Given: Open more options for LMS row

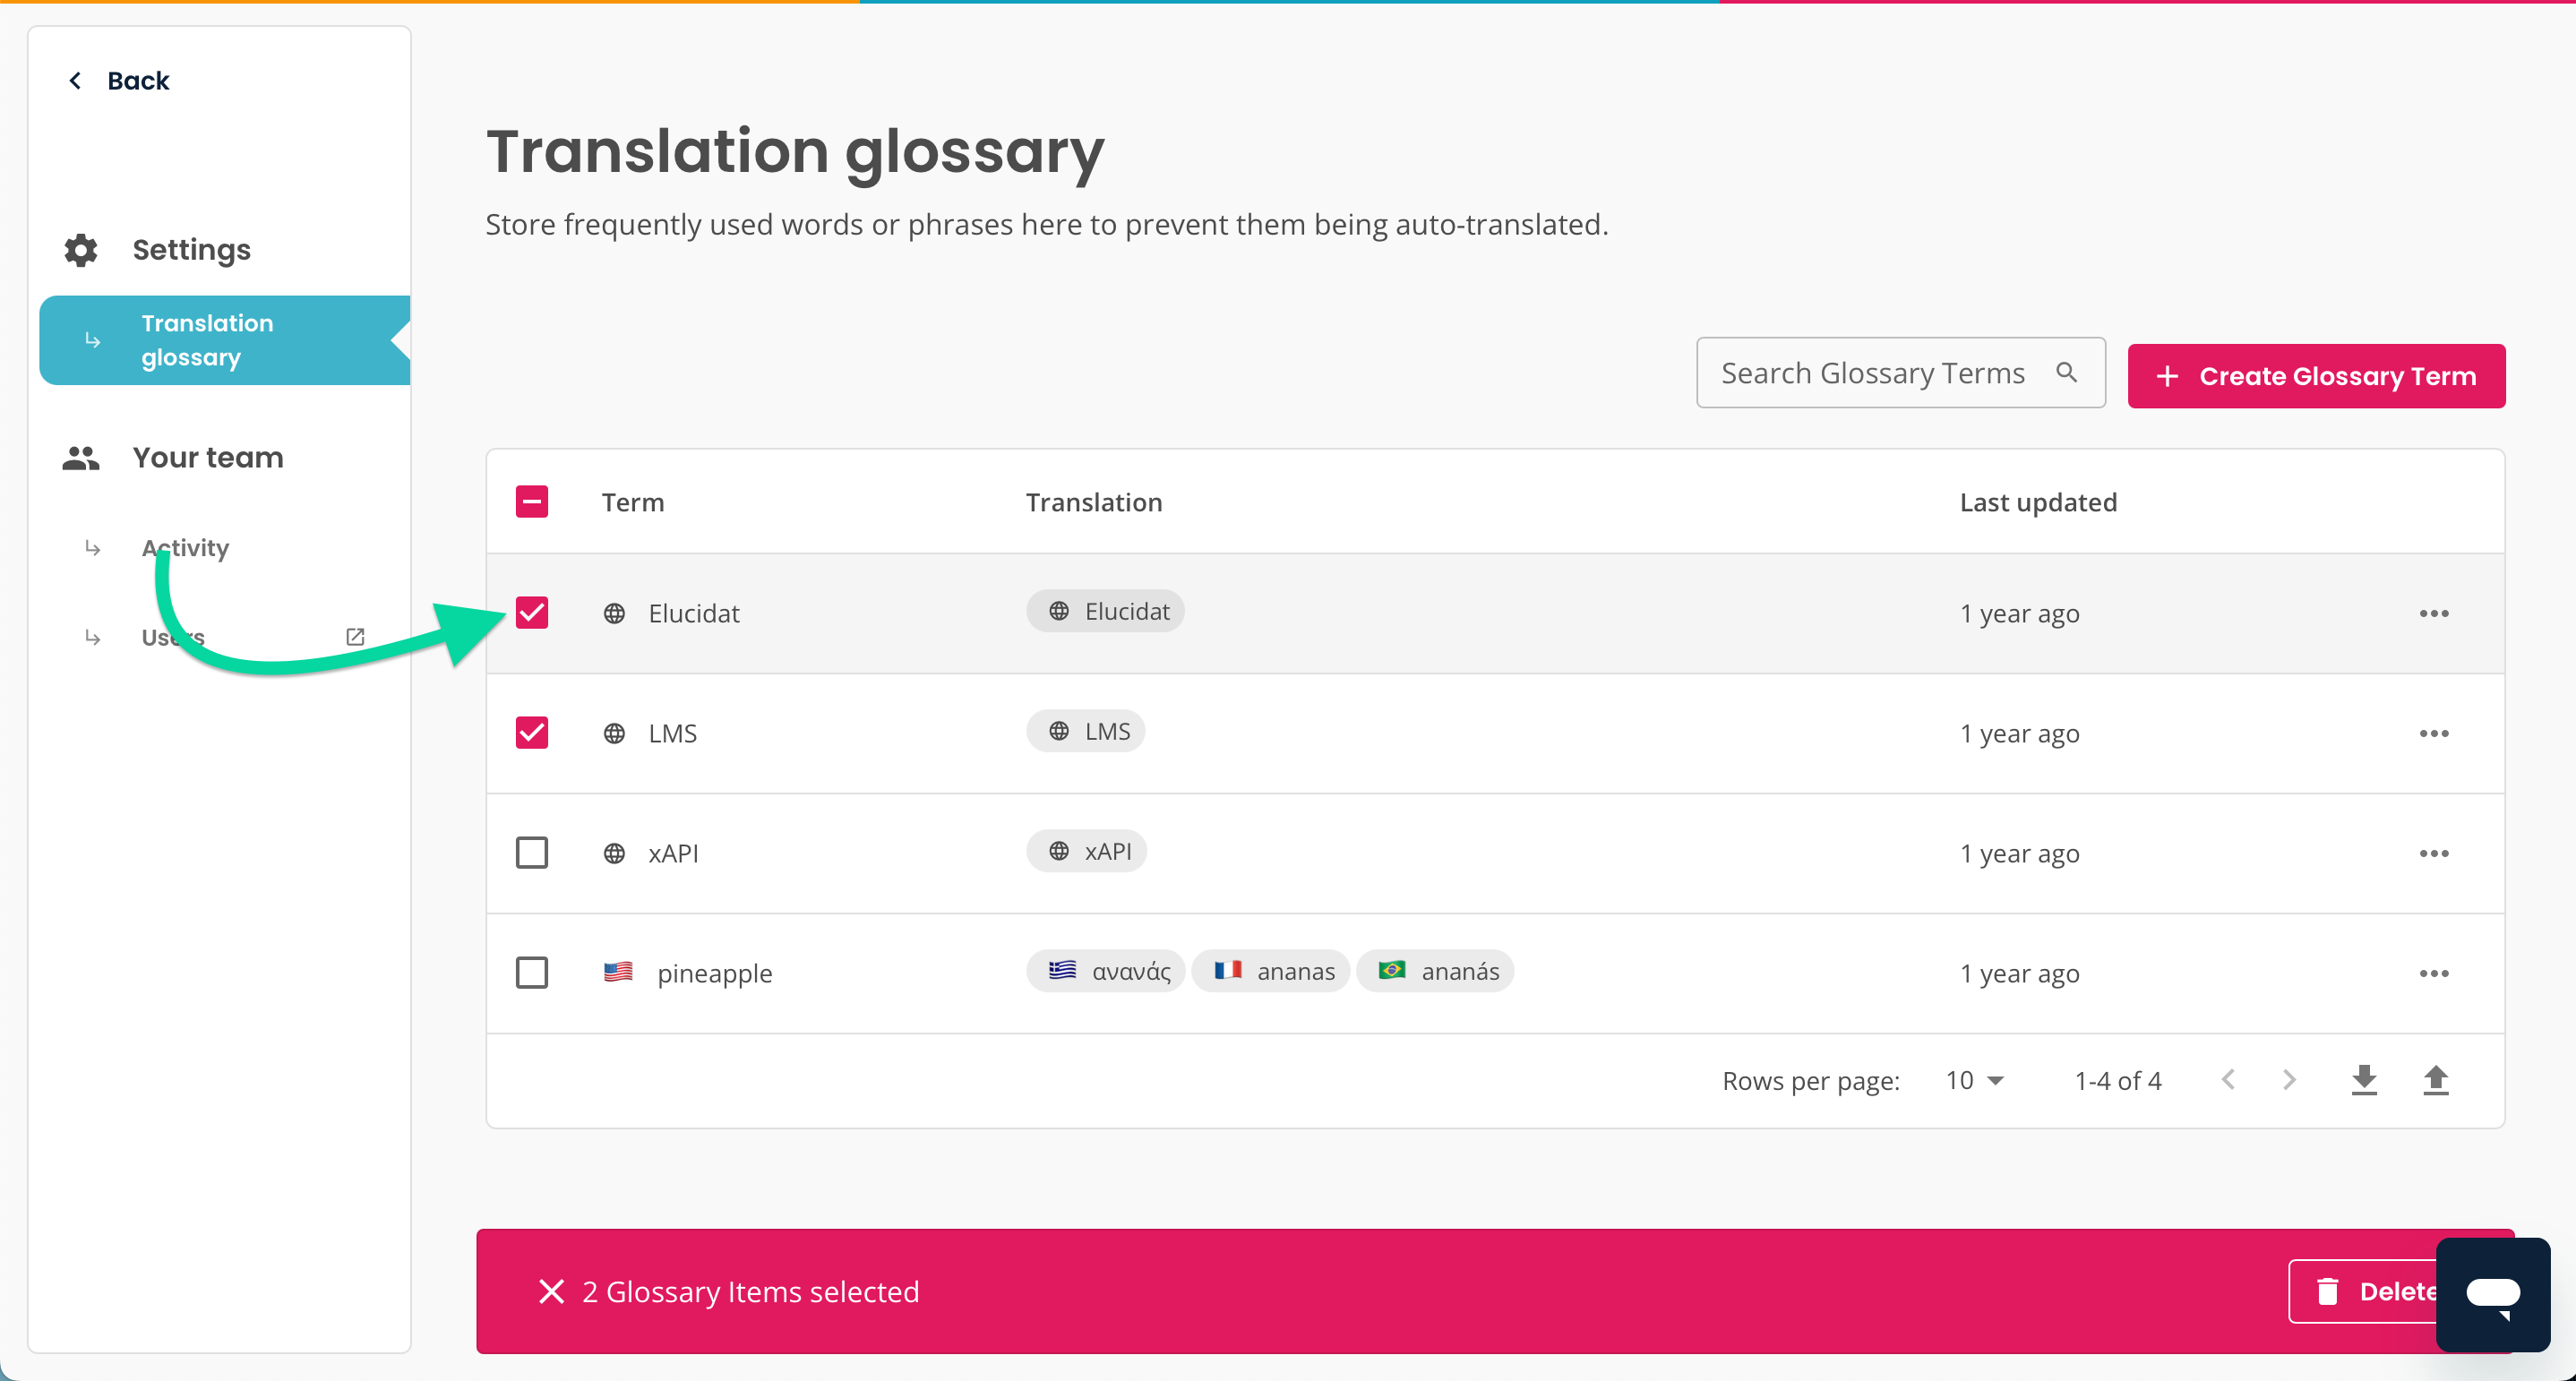Looking at the screenshot, I should [2434, 733].
